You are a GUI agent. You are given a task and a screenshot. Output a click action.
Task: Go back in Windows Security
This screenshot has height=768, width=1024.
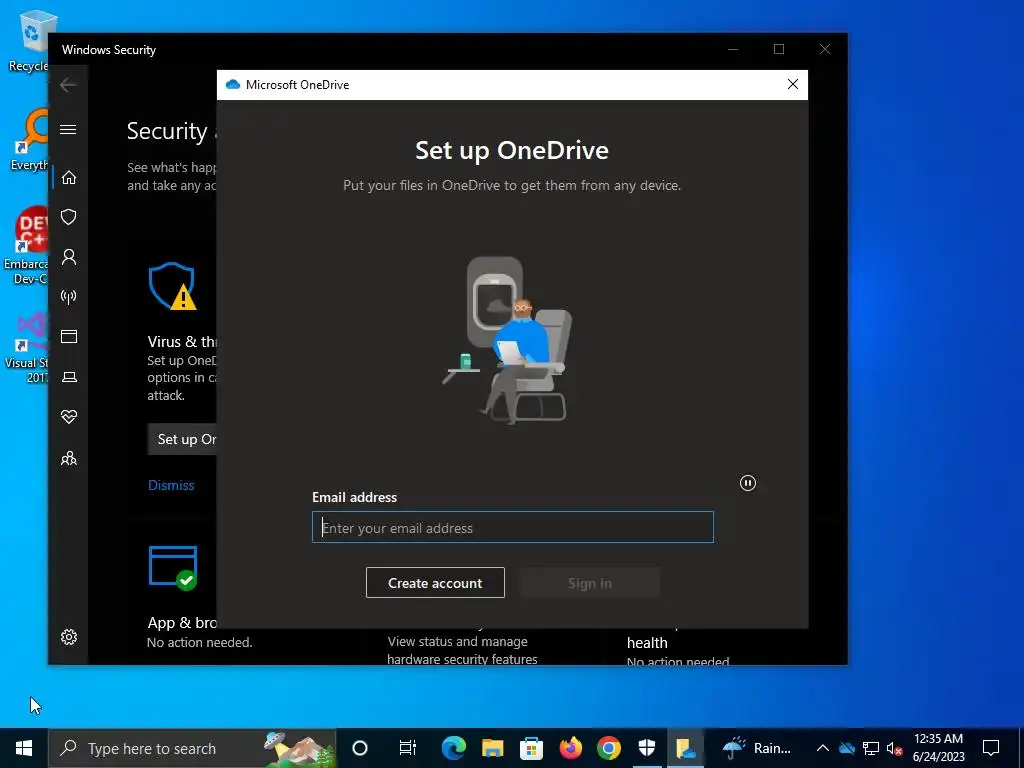68,84
